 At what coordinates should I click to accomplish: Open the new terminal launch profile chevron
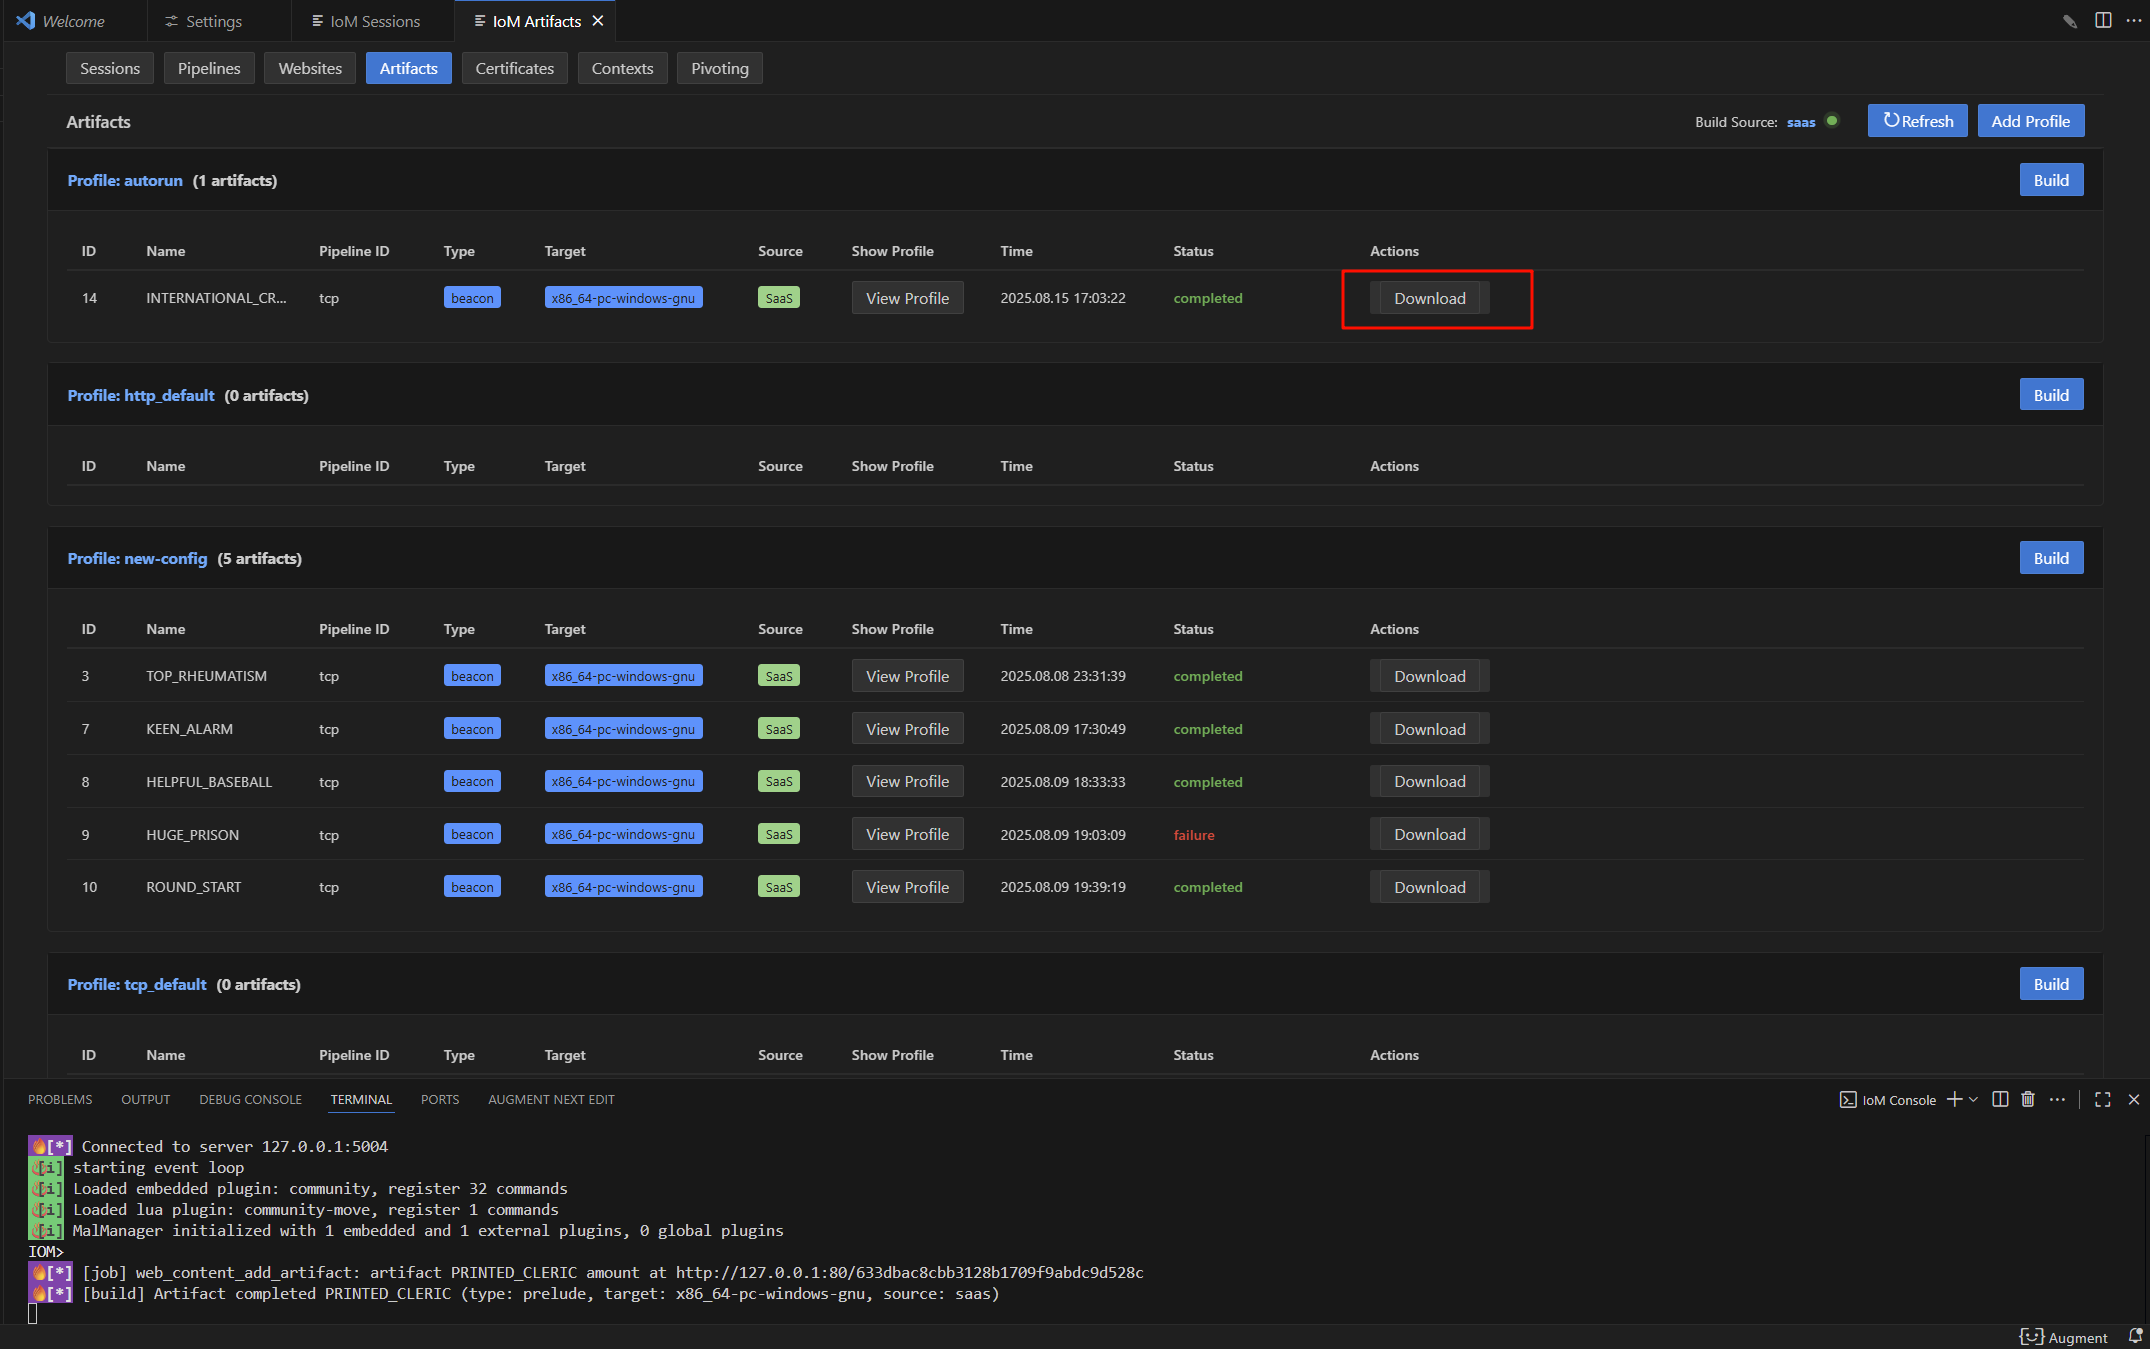pos(1973,1099)
